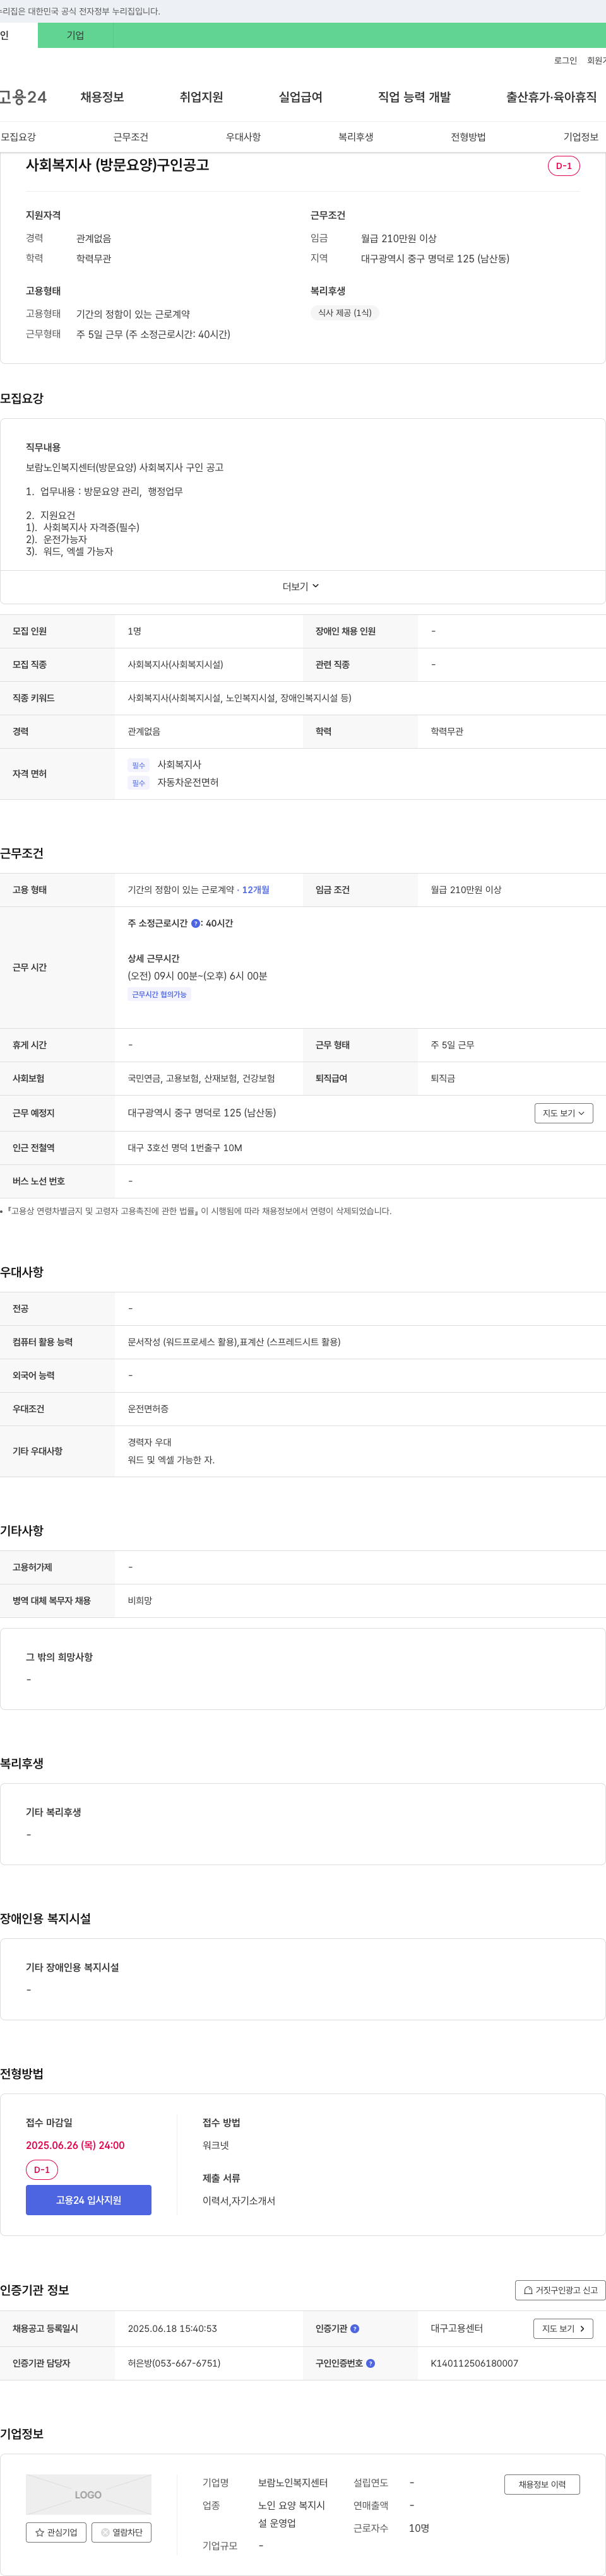Click the star icon in 관심기업 button
Screen dimensions: 606x2576
40,2532
